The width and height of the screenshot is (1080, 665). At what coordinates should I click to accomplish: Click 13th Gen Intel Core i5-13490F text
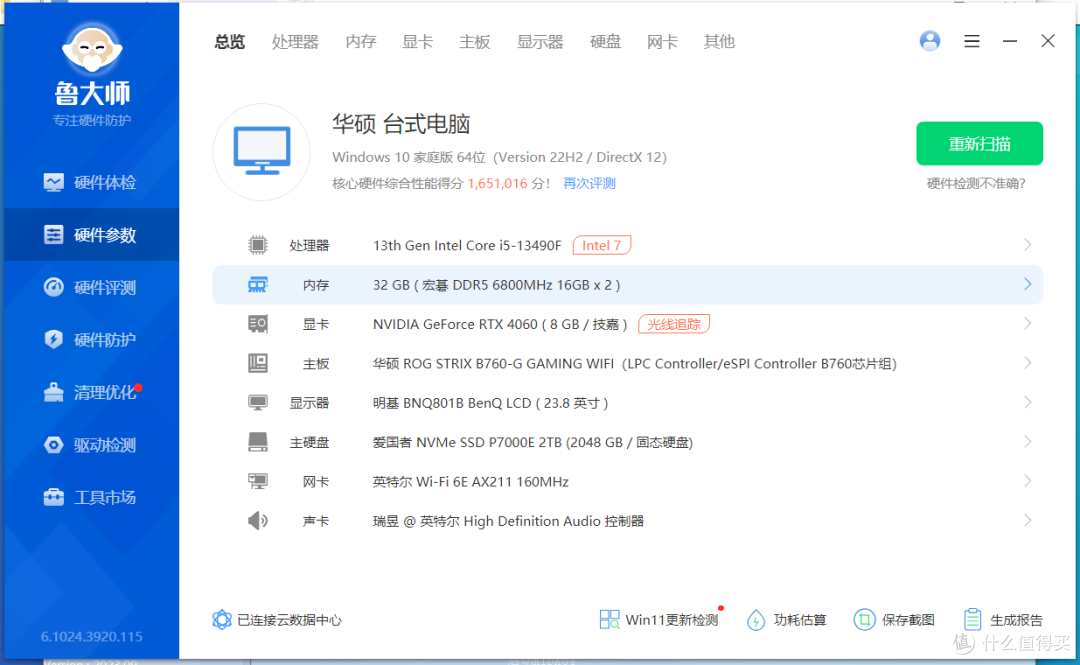[x=467, y=245]
